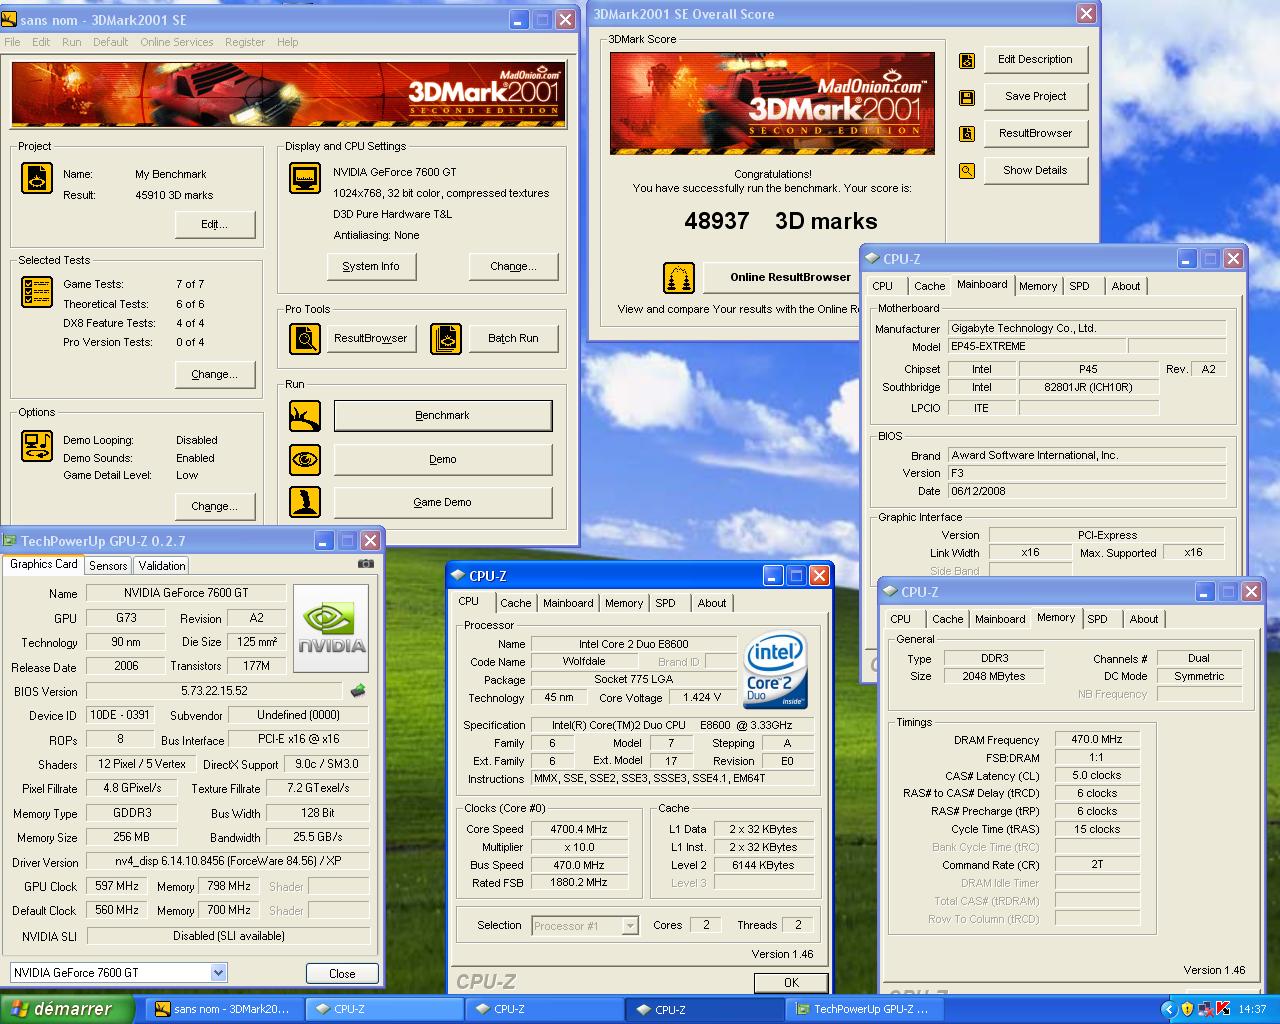Viewport: 1280px width, 1024px height.
Task: Click the Online ResultBrowser icon
Action: pyautogui.click(x=679, y=278)
